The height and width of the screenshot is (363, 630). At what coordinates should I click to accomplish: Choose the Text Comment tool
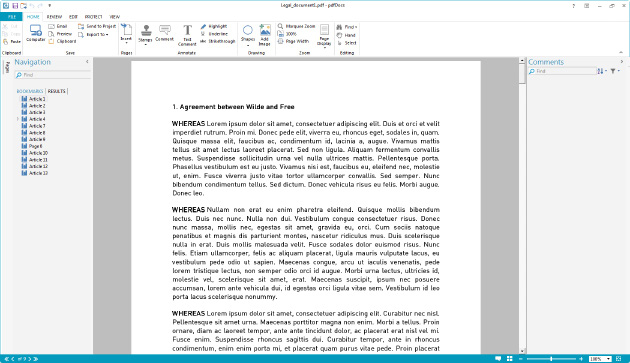pos(187,35)
